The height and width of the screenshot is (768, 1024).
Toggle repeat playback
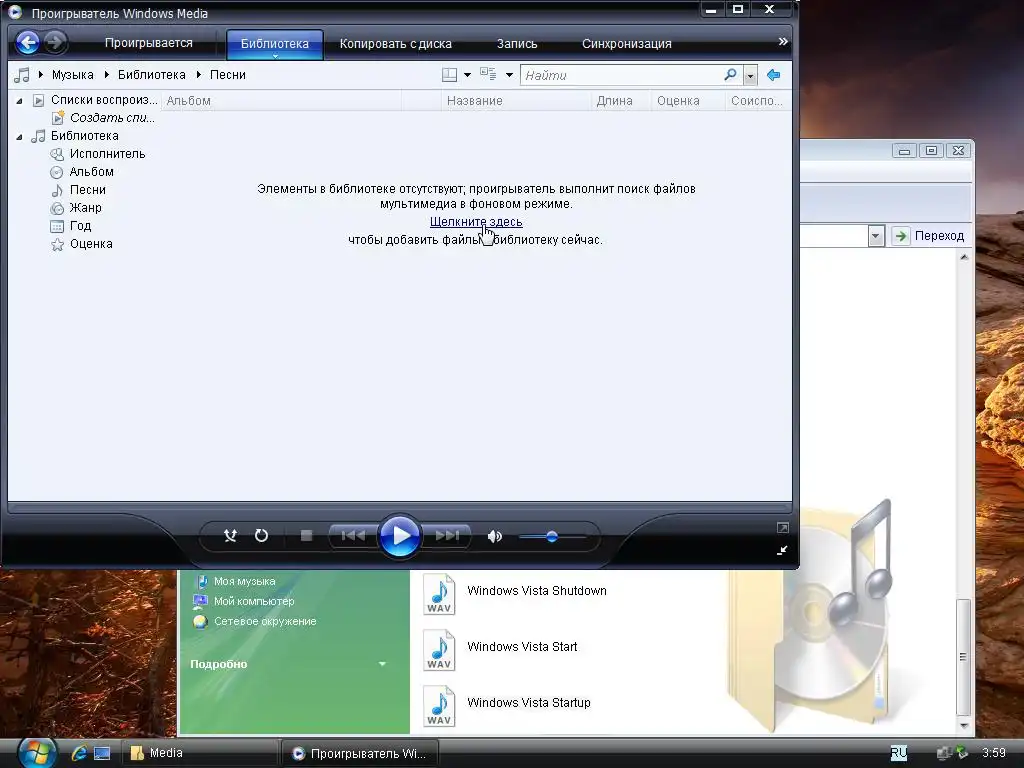click(x=261, y=536)
